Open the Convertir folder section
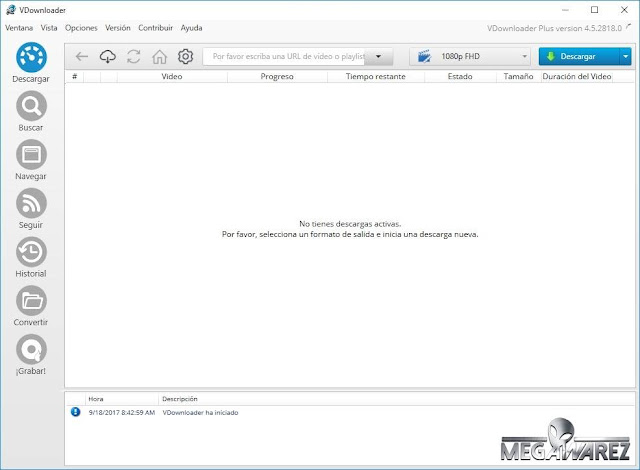The width and height of the screenshot is (640, 470). pyautogui.click(x=31, y=306)
